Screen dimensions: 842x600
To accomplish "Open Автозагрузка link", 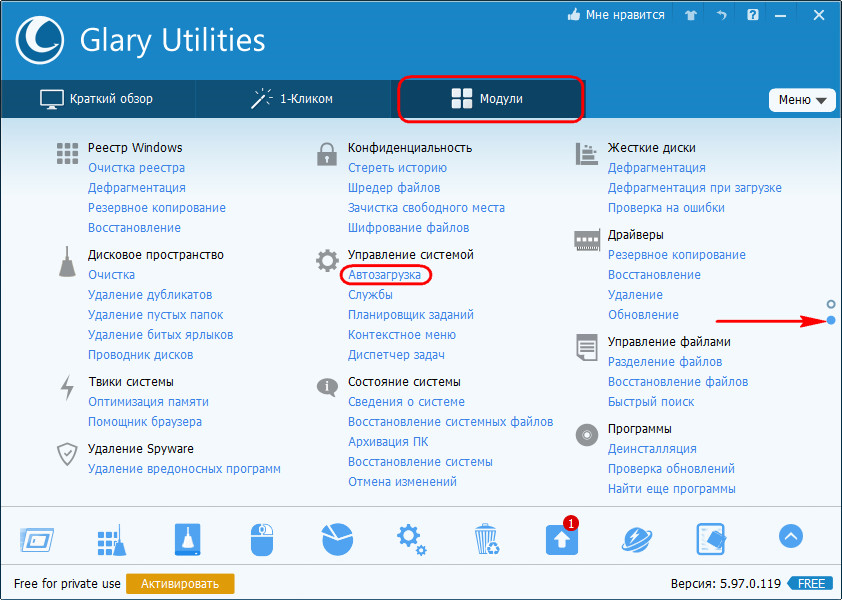I will click(384, 275).
